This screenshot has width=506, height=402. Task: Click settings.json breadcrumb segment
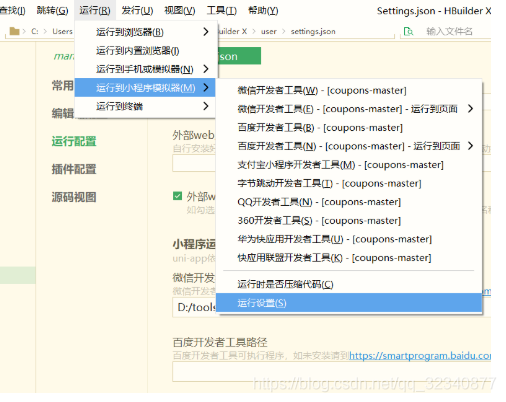click(x=313, y=31)
